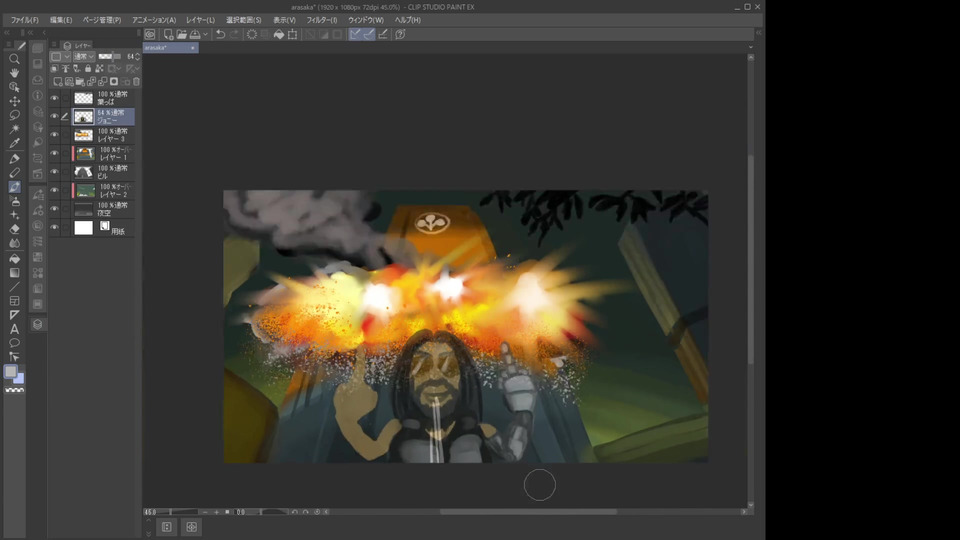Open the blending mode 通常 dropdown
Screen dimensions: 960x540
point(84,56)
